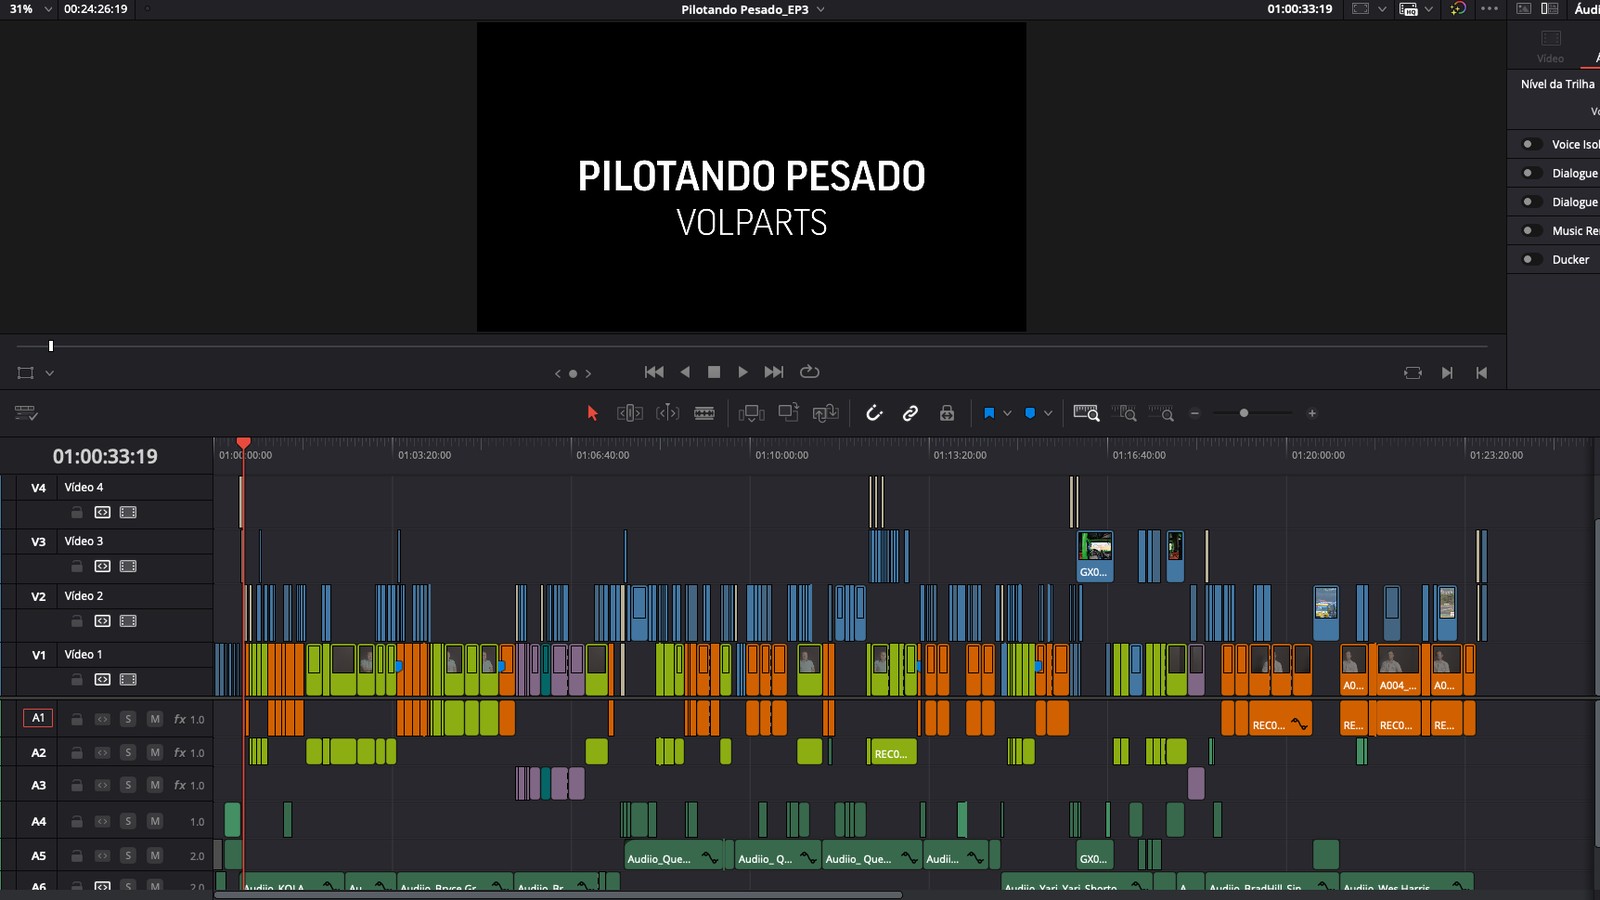Zoom in the timeline with plus button
1600x900 pixels.
(1312, 413)
